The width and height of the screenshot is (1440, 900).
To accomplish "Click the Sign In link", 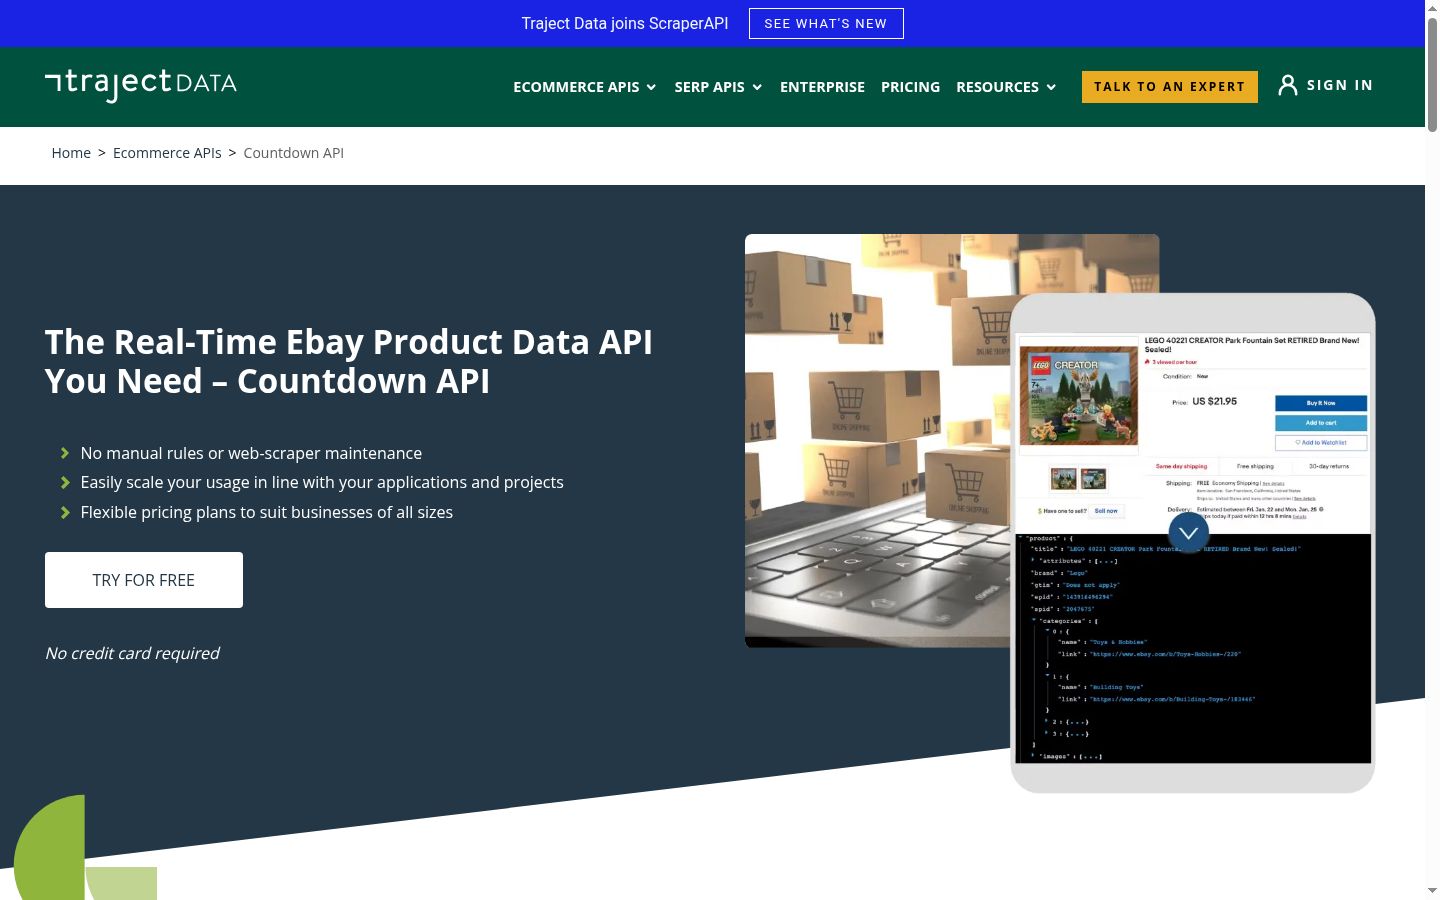I will coord(1339,85).
